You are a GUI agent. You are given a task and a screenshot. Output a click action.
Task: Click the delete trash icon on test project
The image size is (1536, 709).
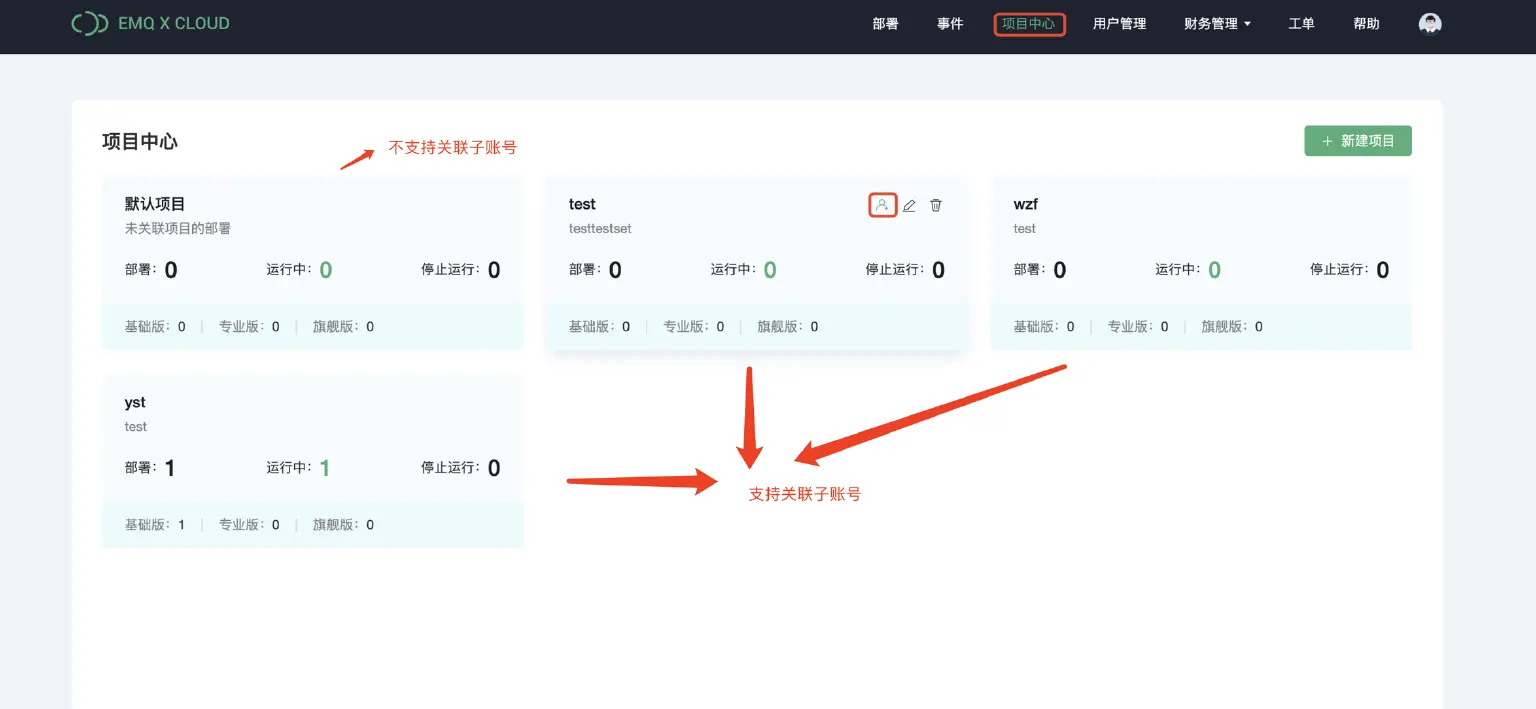(936, 205)
